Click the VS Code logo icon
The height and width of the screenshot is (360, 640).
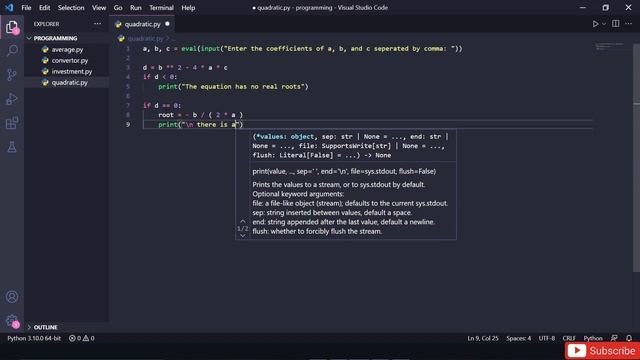click(9, 7)
